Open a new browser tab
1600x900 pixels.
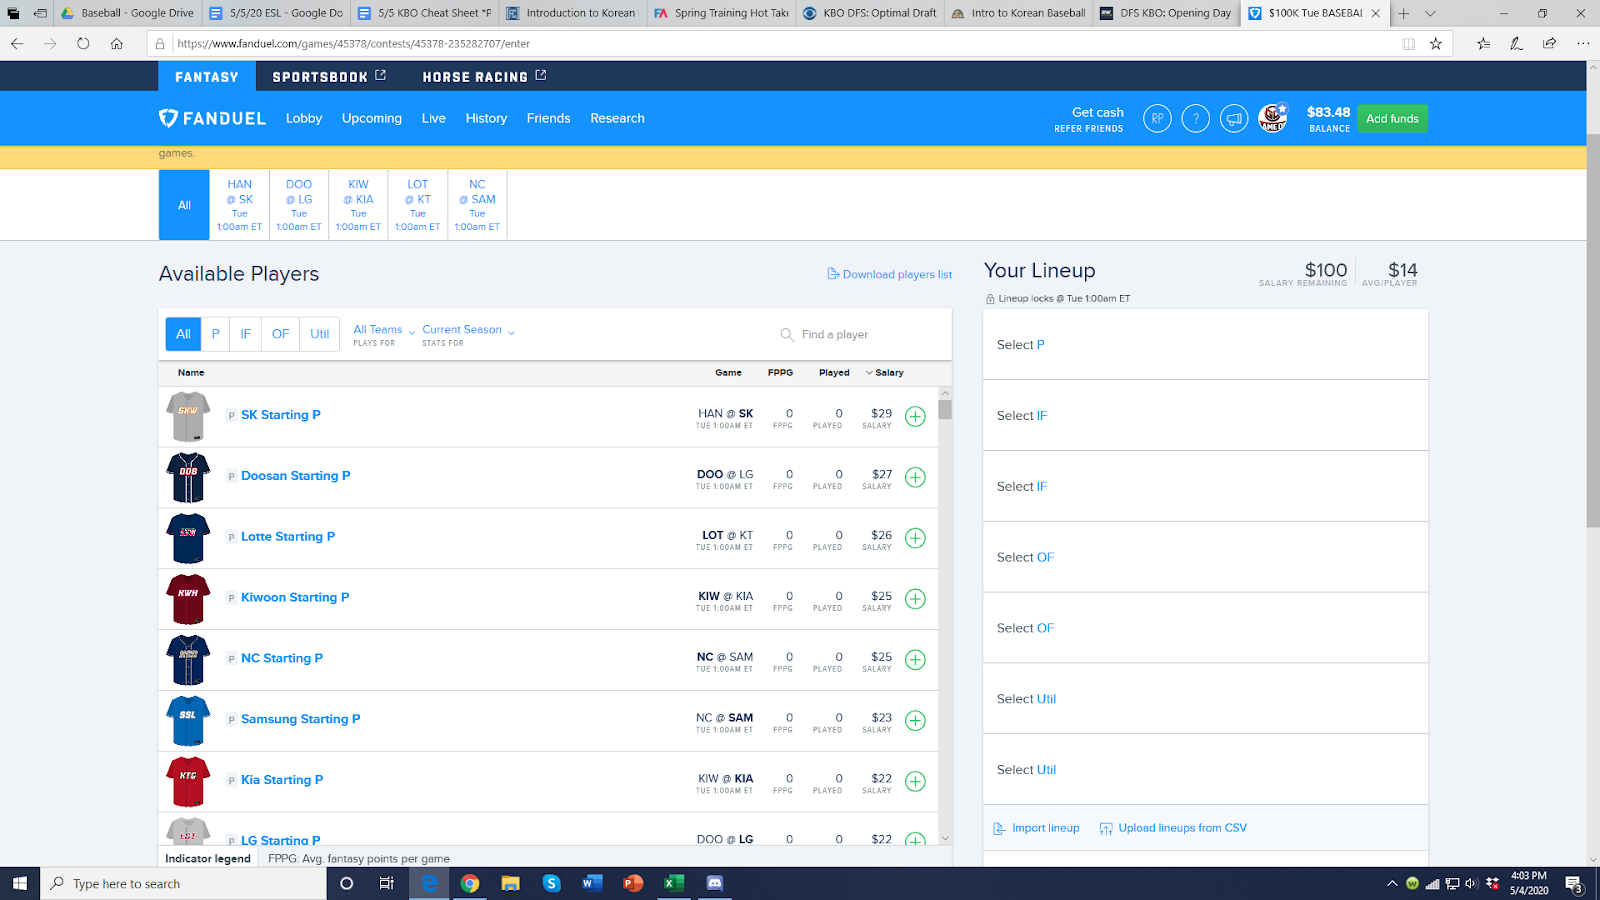1404,13
